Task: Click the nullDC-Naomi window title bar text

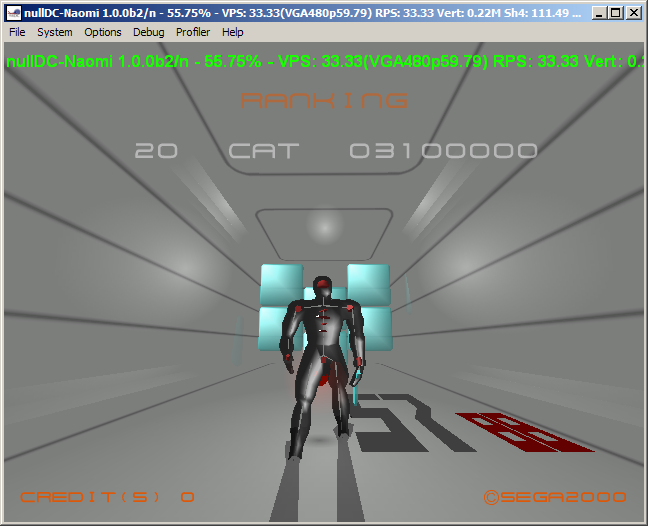Action: click(302, 13)
